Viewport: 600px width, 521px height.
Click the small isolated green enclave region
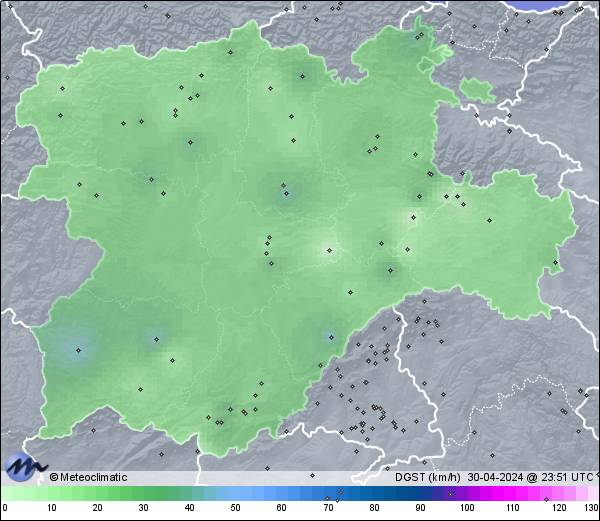pos(477,90)
